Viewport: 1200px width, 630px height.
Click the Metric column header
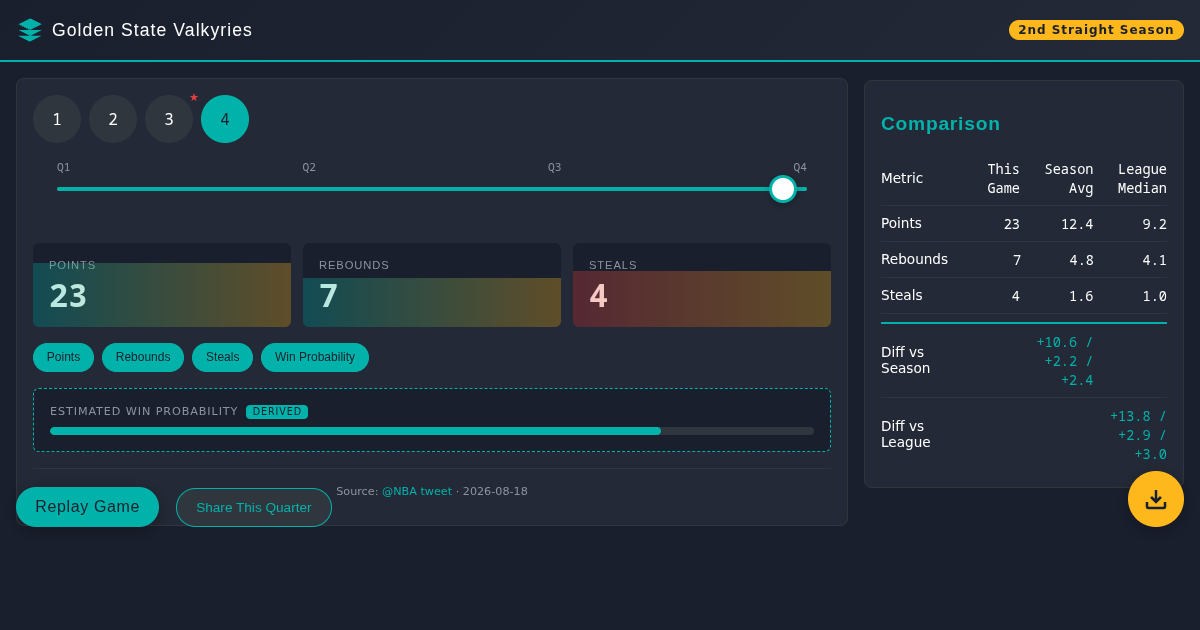point(902,178)
